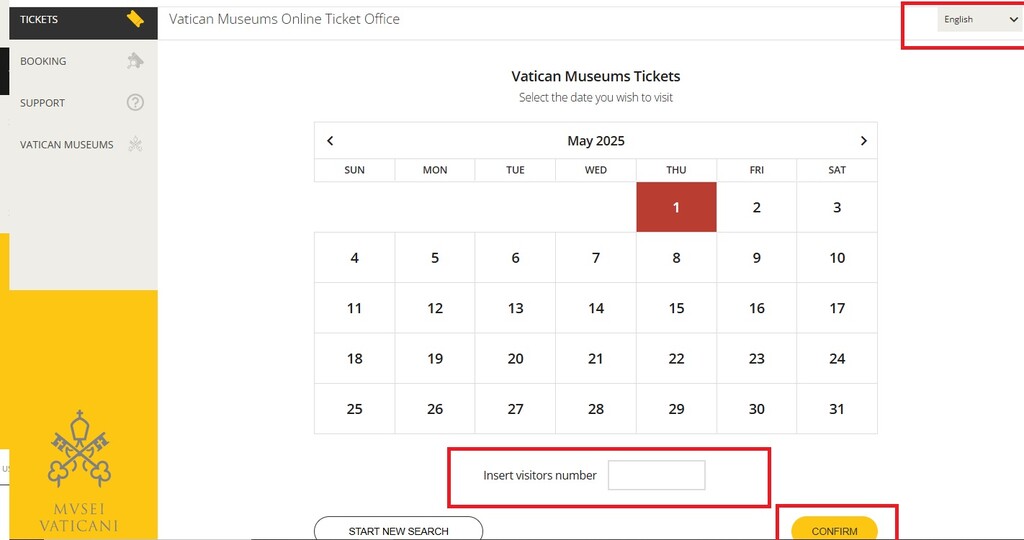
Task: Select May 29 on the calendar
Action: [676, 408]
